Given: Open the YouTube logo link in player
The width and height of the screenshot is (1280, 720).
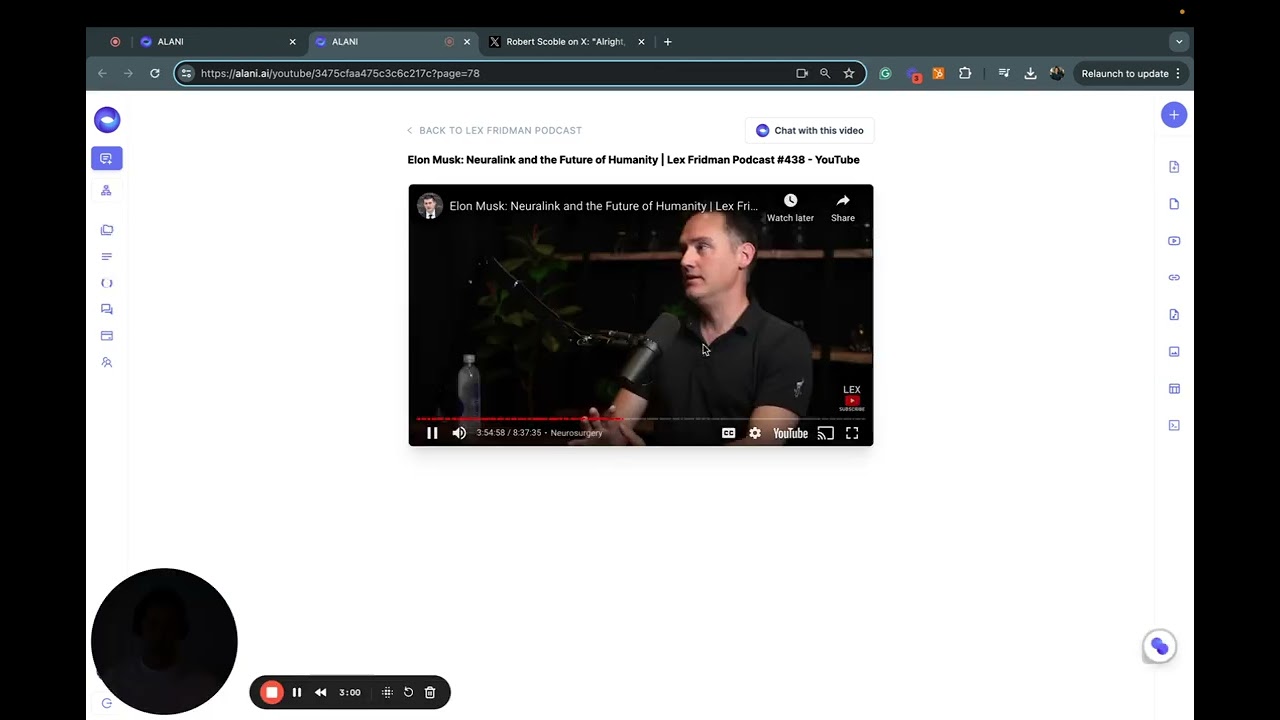Looking at the screenshot, I should (x=790, y=433).
